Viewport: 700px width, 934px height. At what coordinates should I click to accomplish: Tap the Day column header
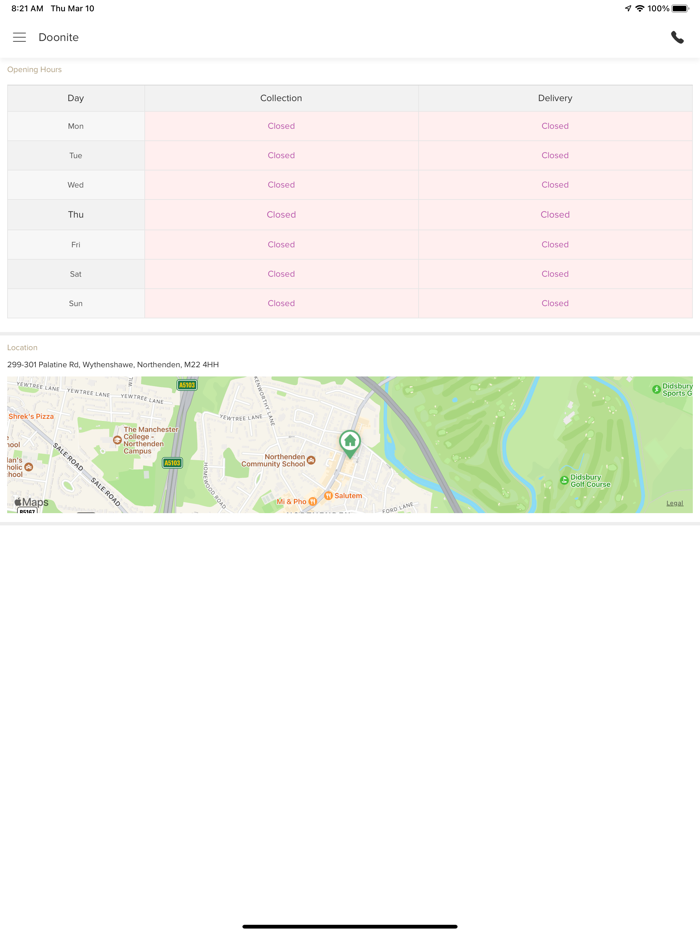[x=76, y=98]
